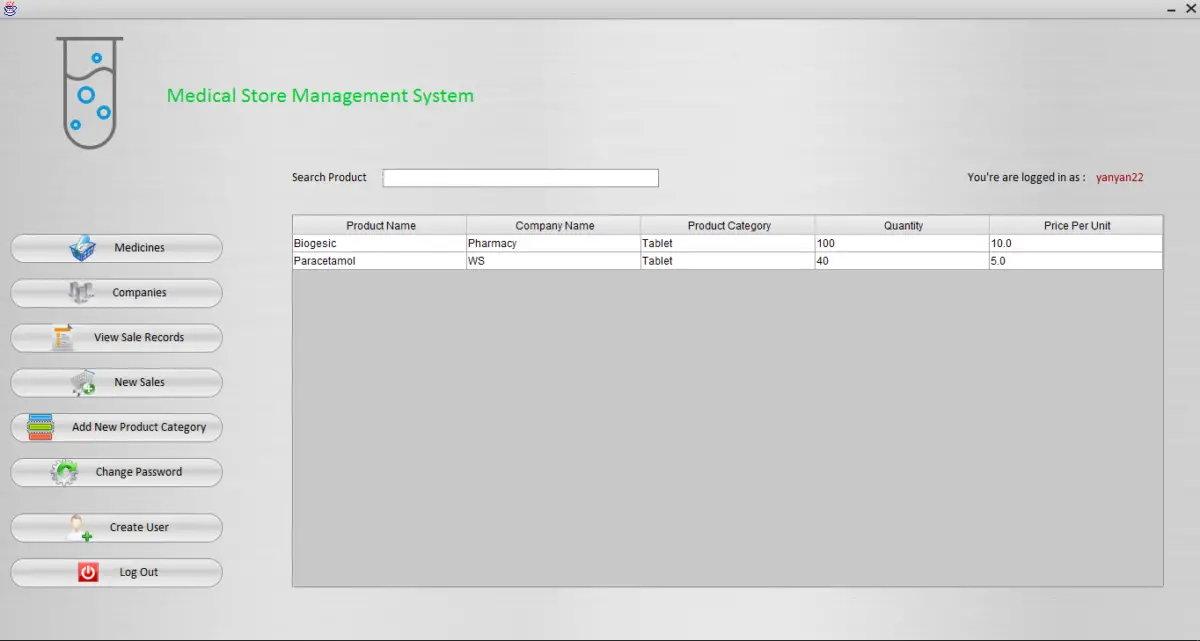Click the application icon in the title bar
1200x641 pixels.
click(x=10, y=8)
